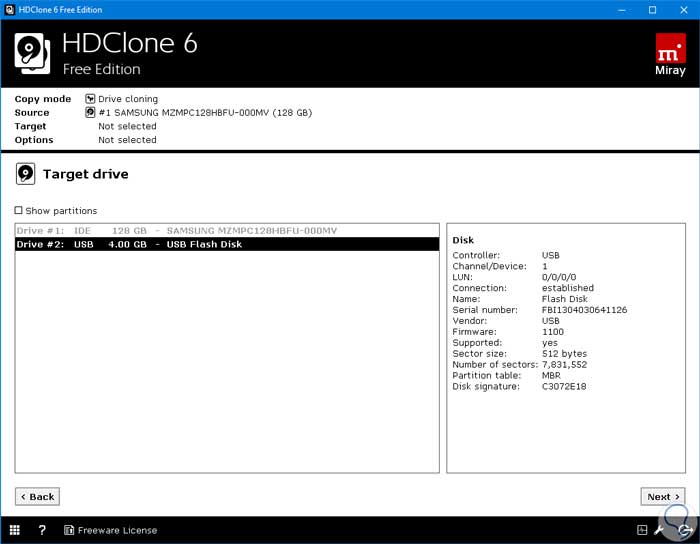
Task: Click the Drive cloning mode icon
Action: [90, 99]
